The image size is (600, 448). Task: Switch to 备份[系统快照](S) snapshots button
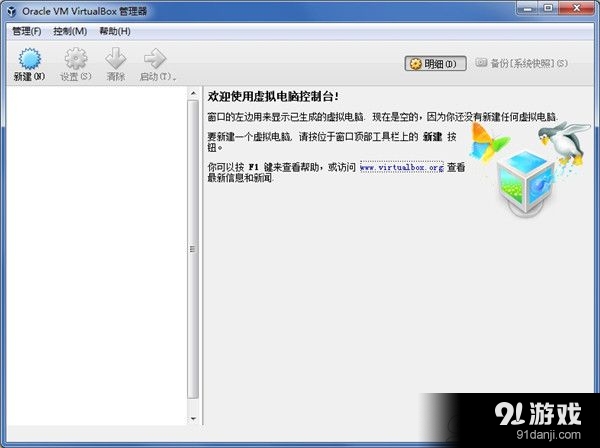[x=522, y=63]
